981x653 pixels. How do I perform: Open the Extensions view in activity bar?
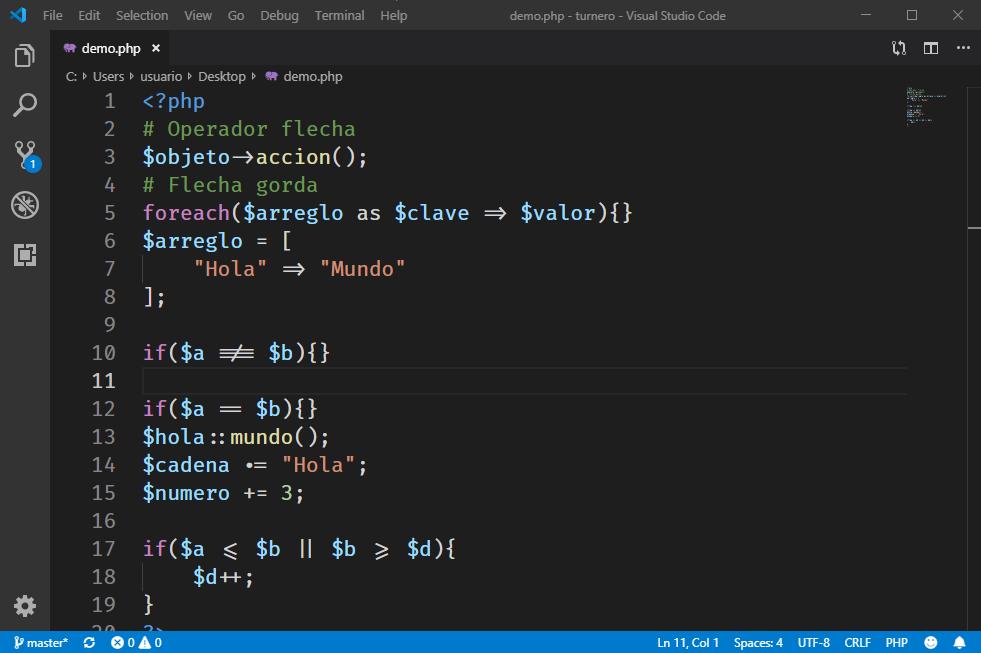point(24,255)
